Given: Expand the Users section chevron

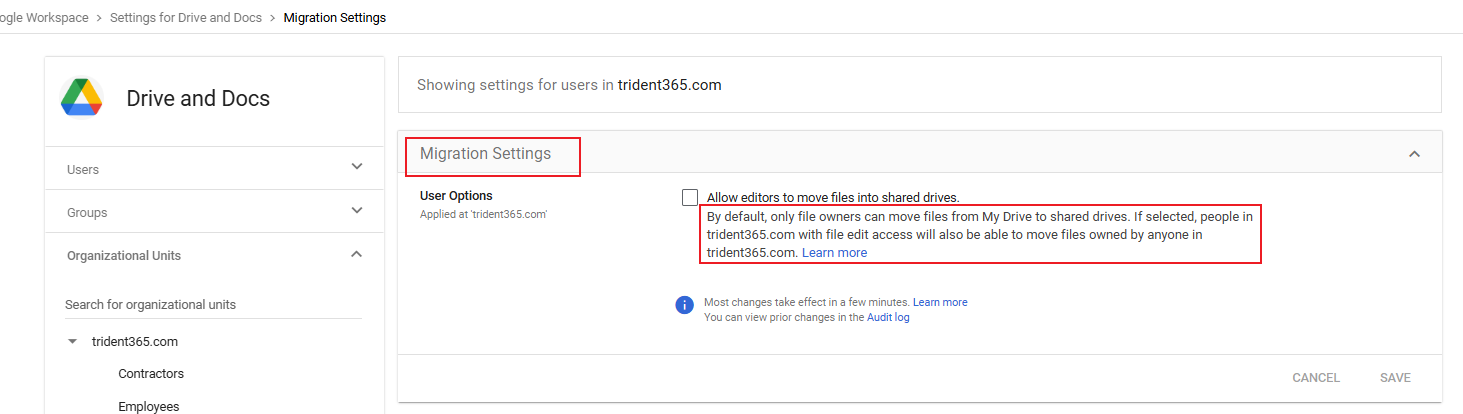Looking at the screenshot, I should pyautogui.click(x=357, y=168).
